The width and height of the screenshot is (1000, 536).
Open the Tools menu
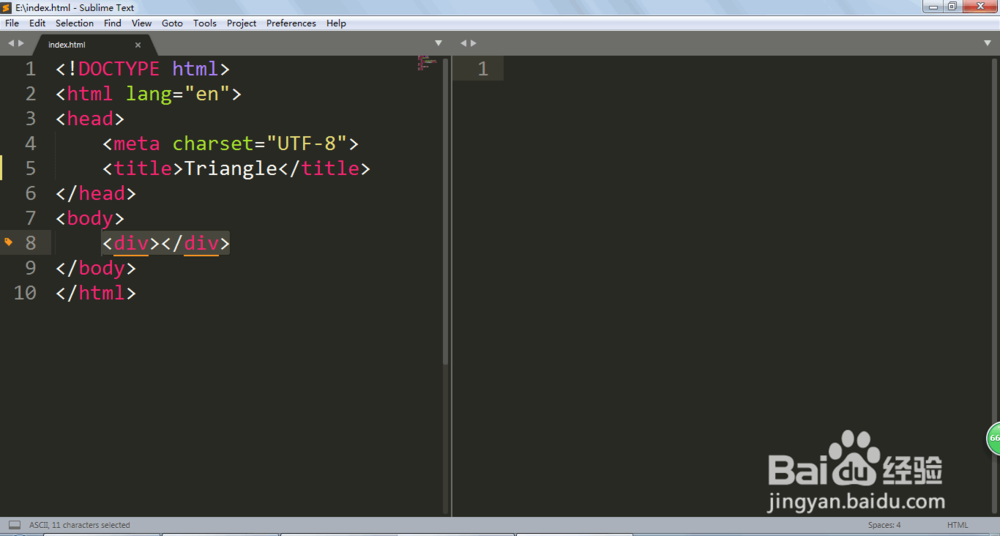pyautogui.click(x=205, y=23)
